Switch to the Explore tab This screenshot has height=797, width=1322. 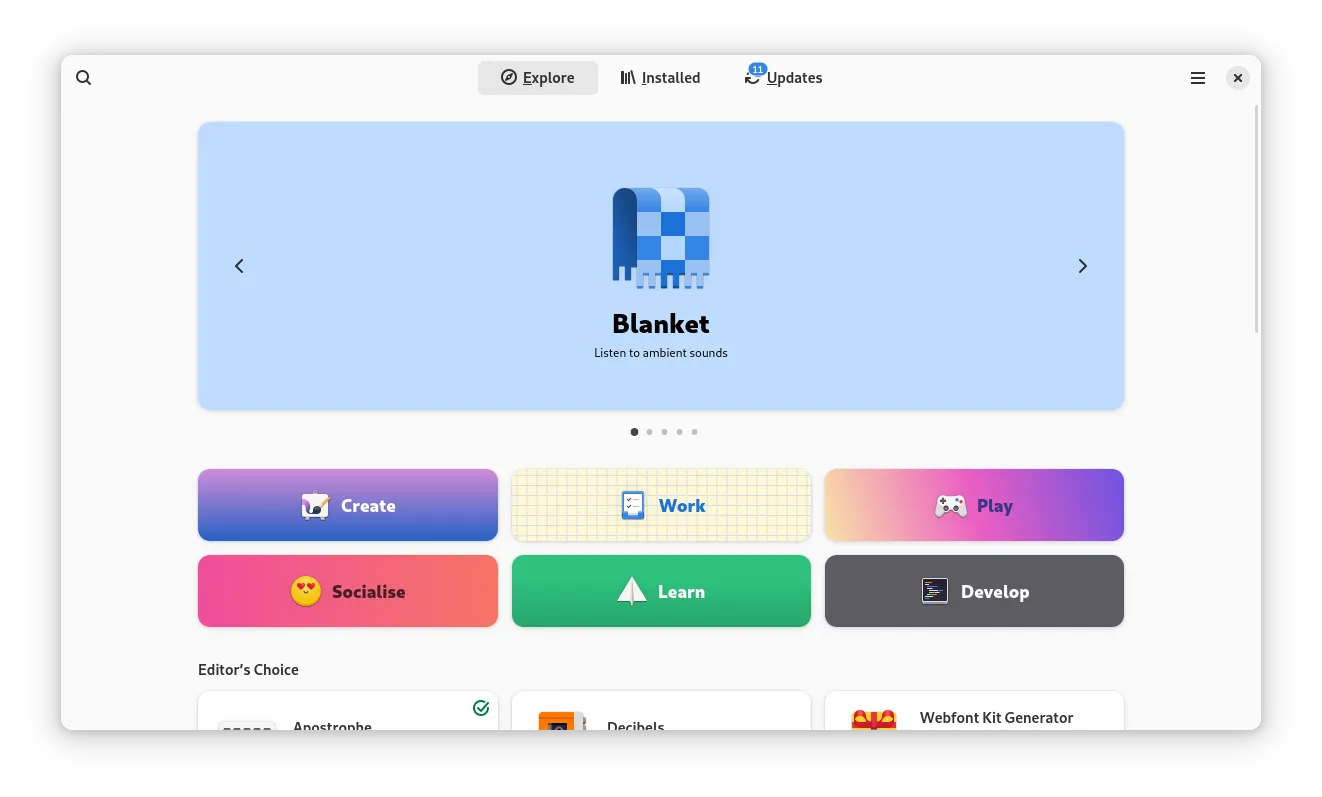tap(538, 78)
